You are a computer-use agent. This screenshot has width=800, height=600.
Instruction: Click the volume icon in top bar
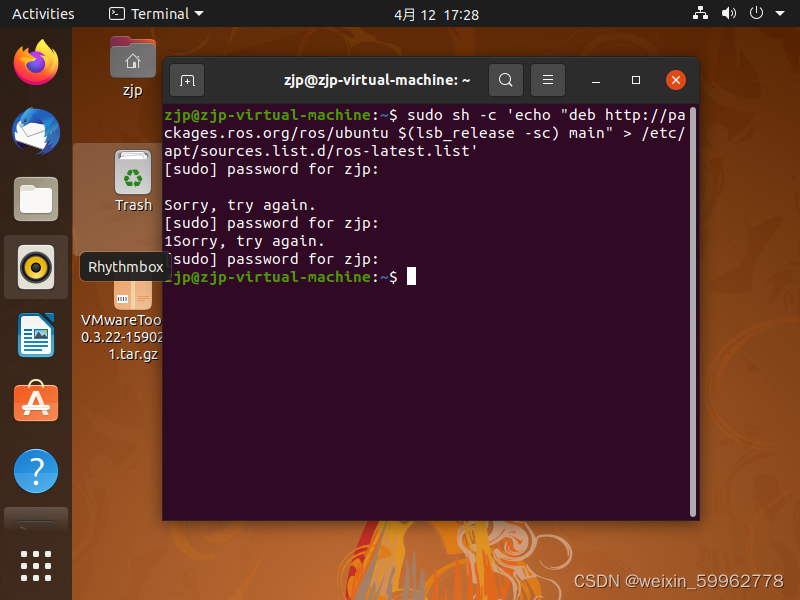point(729,13)
